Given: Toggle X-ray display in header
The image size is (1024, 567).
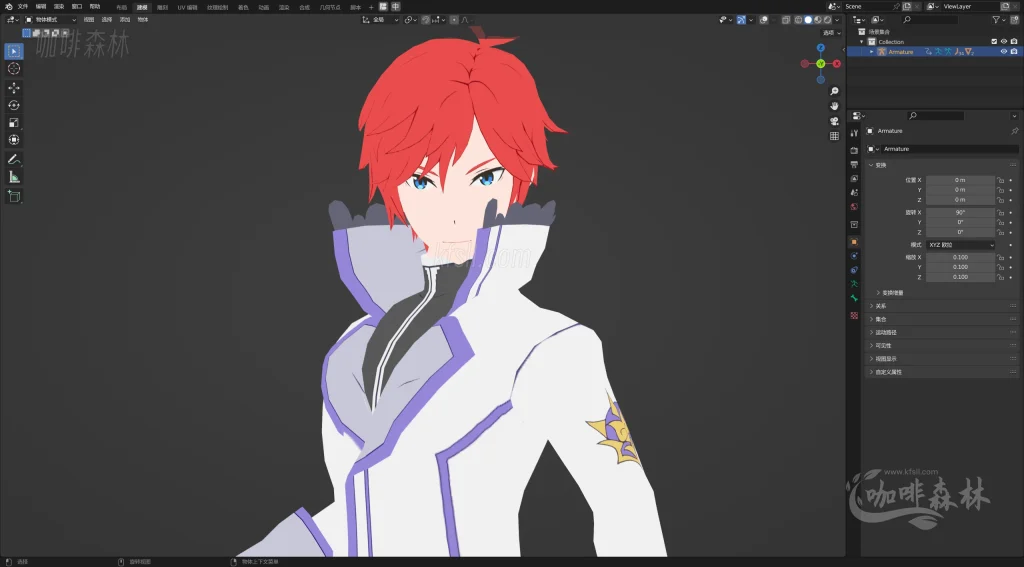Looking at the screenshot, I should point(786,20).
